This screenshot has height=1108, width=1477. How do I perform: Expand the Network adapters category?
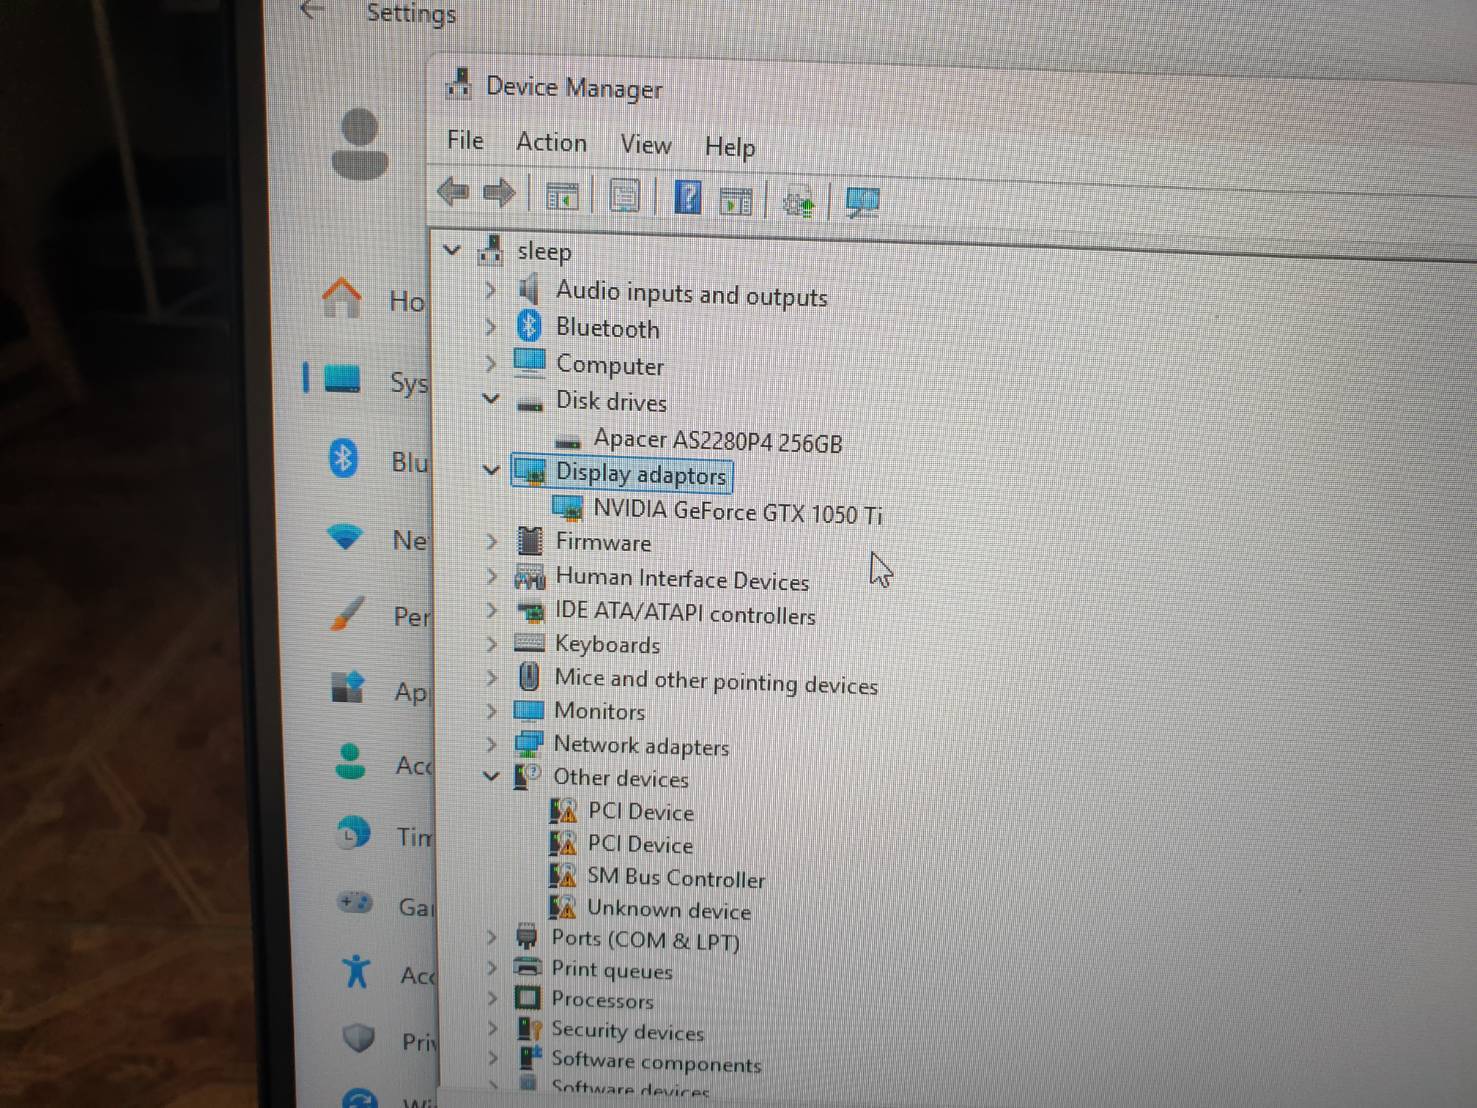click(x=491, y=744)
